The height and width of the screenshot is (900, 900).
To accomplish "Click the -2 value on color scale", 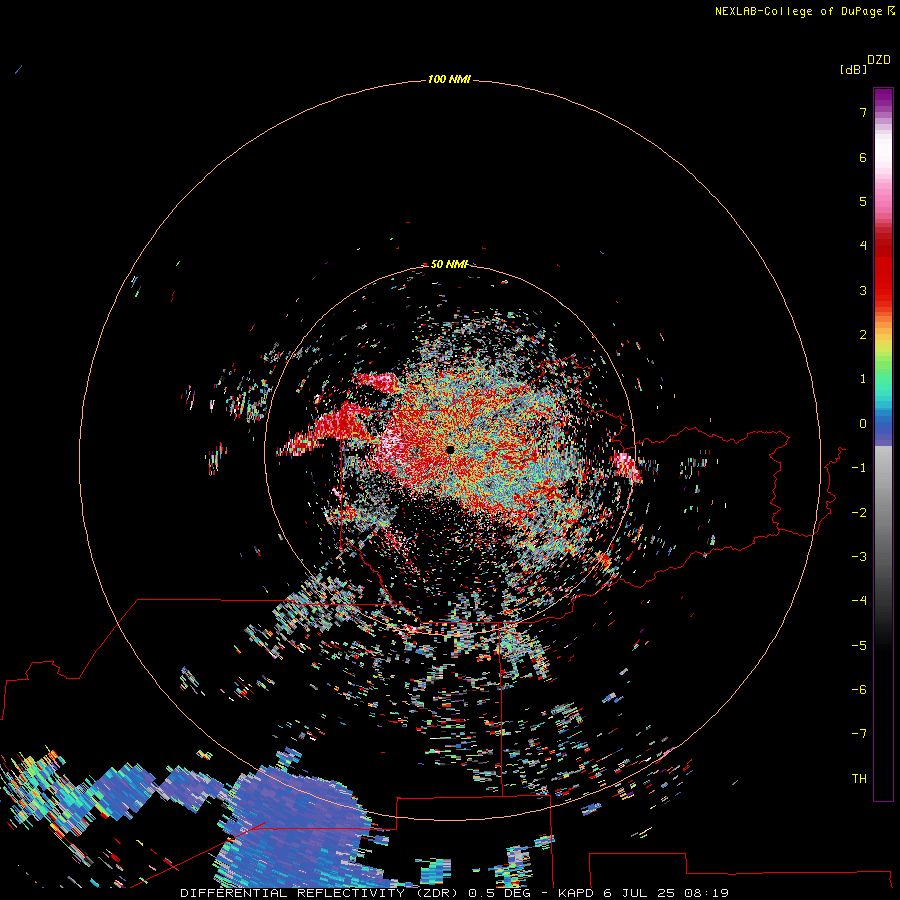I will tap(859, 513).
